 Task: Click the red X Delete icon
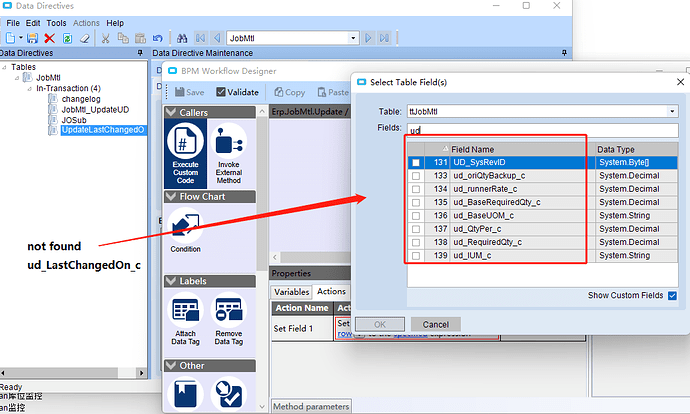point(49,38)
